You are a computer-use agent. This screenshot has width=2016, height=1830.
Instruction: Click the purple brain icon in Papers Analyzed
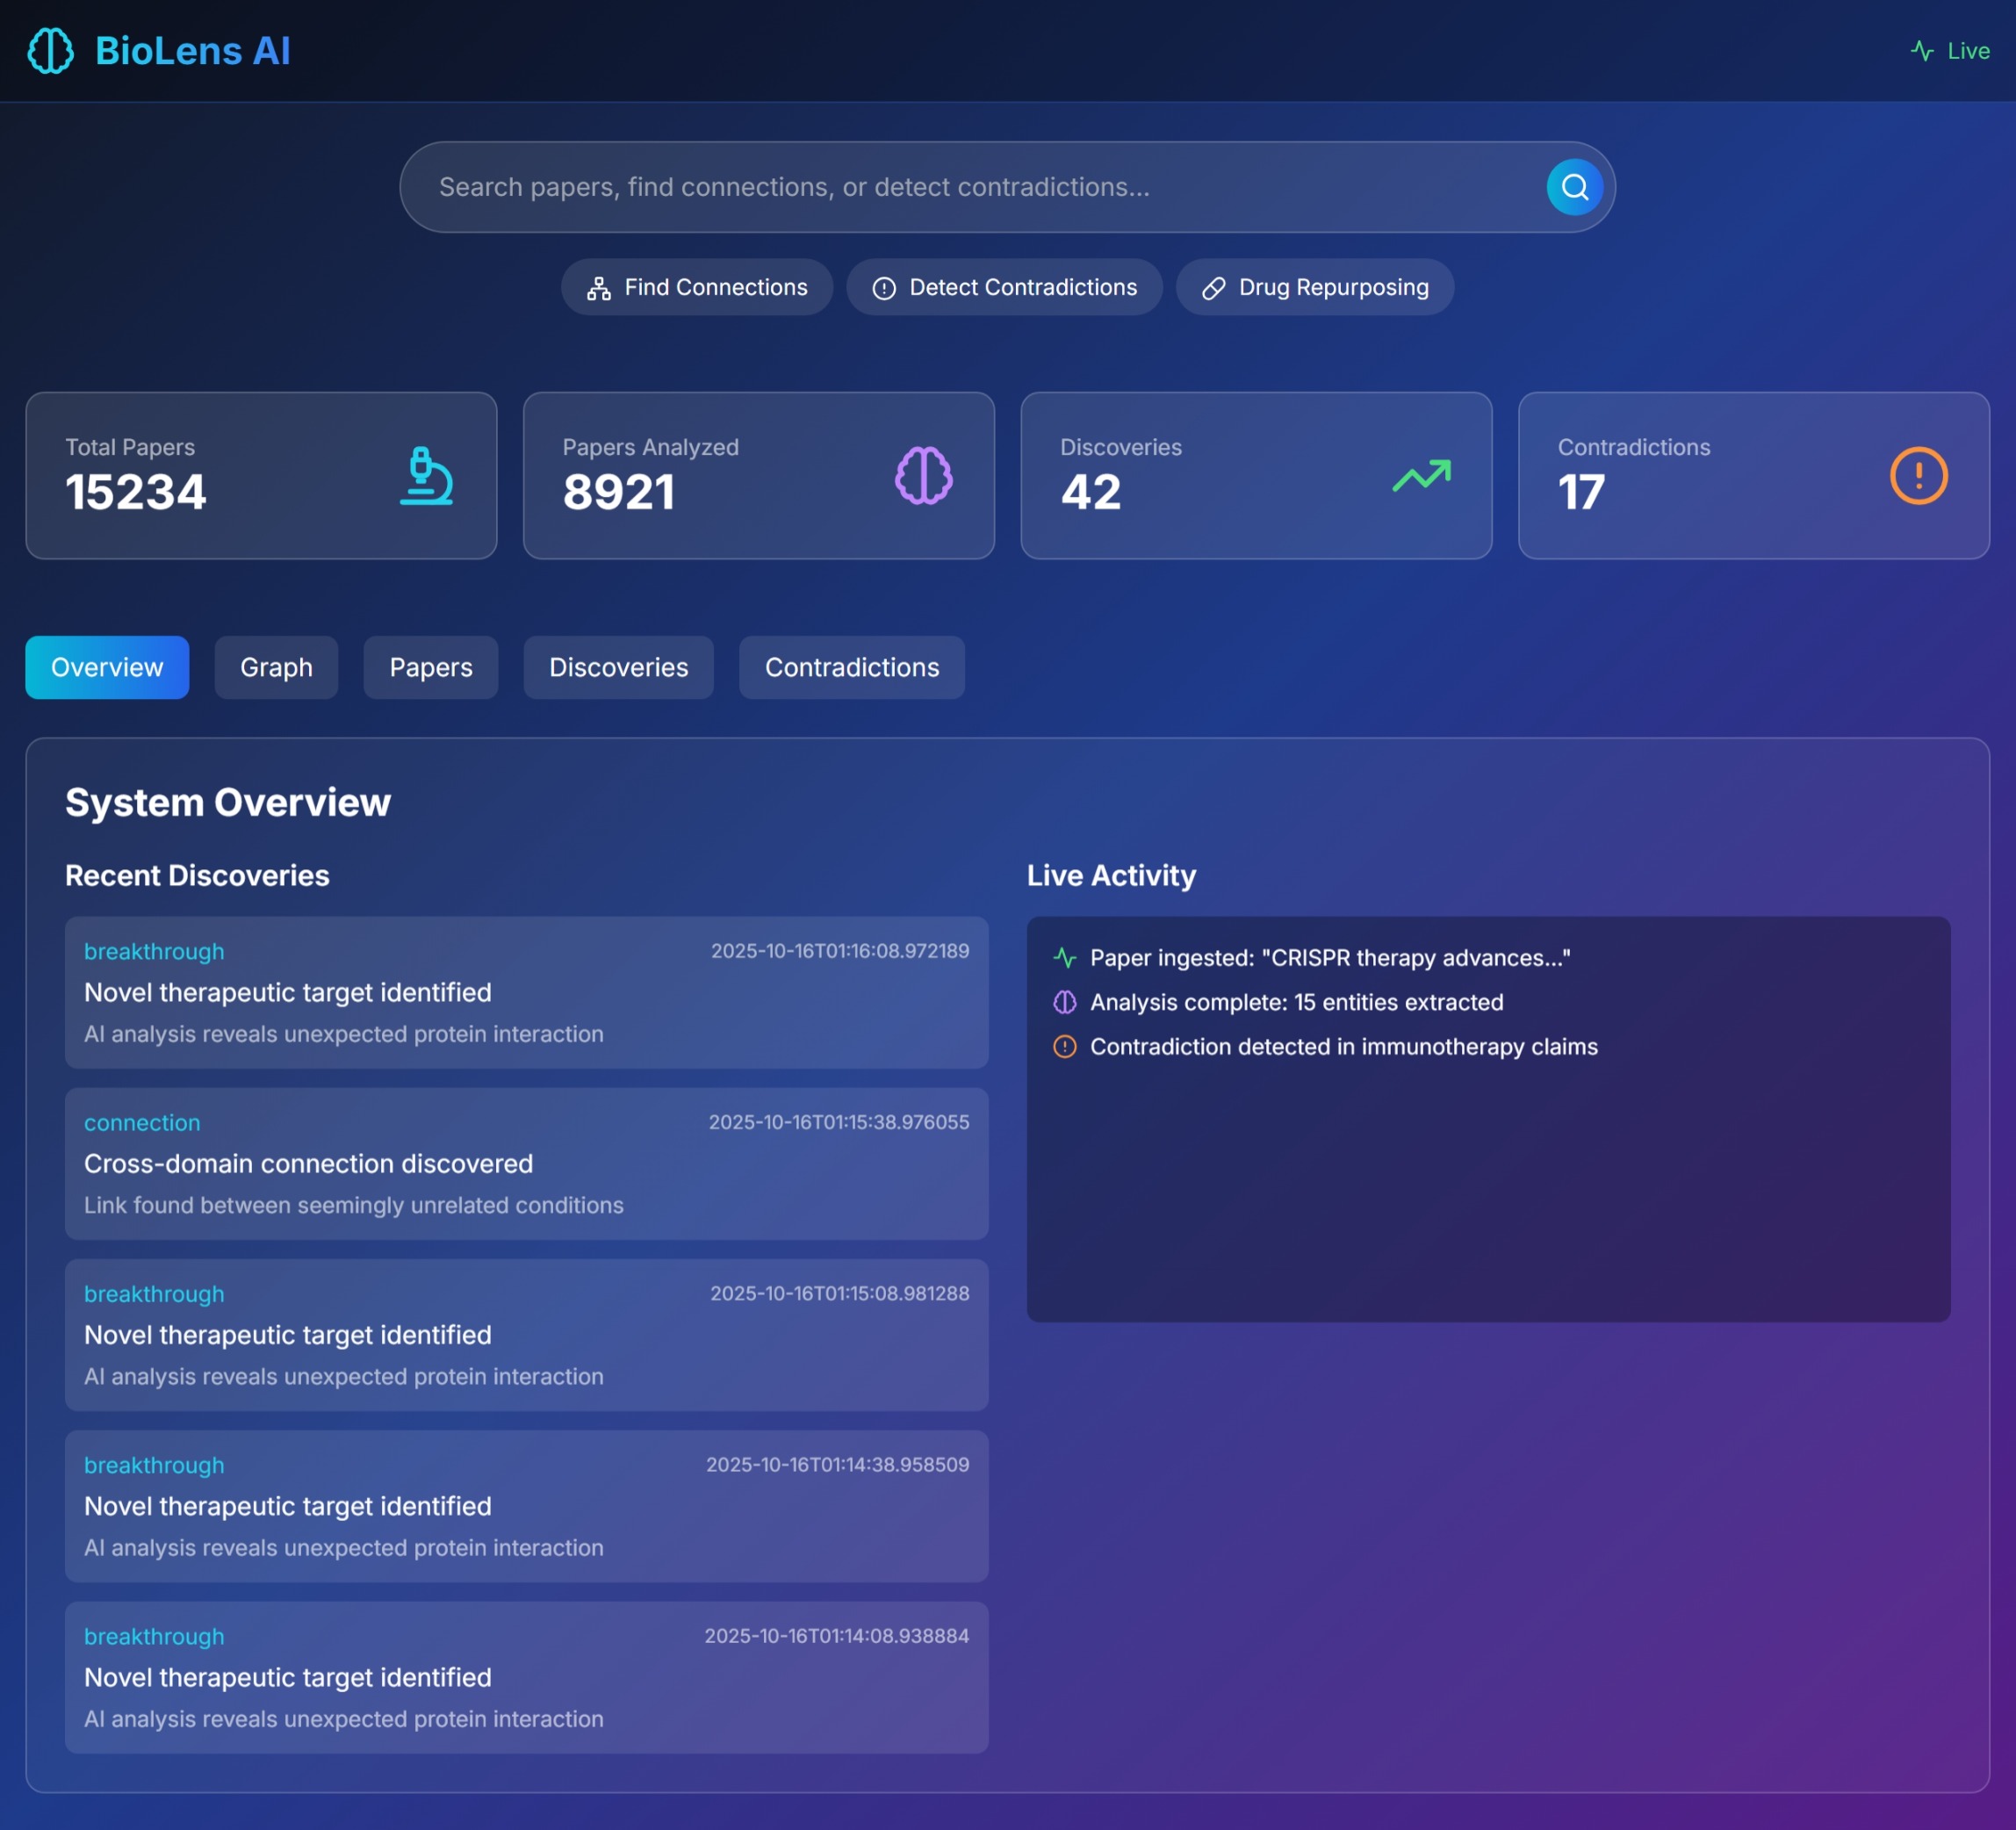point(923,476)
